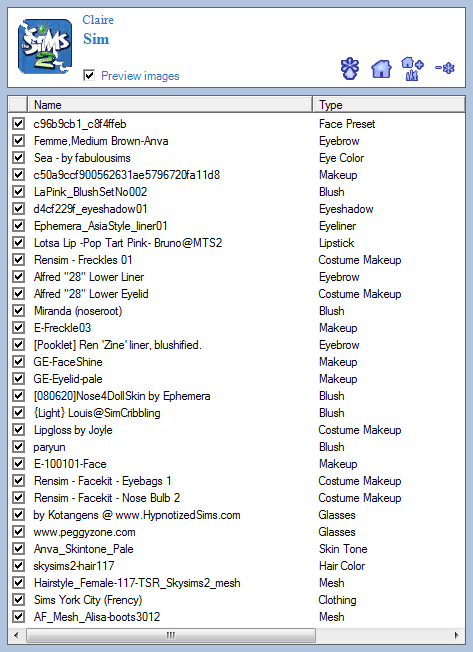Click the Sim heading text
The width and height of the screenshot is (473, 652).
pyautogui.click(x=96, y=39)
